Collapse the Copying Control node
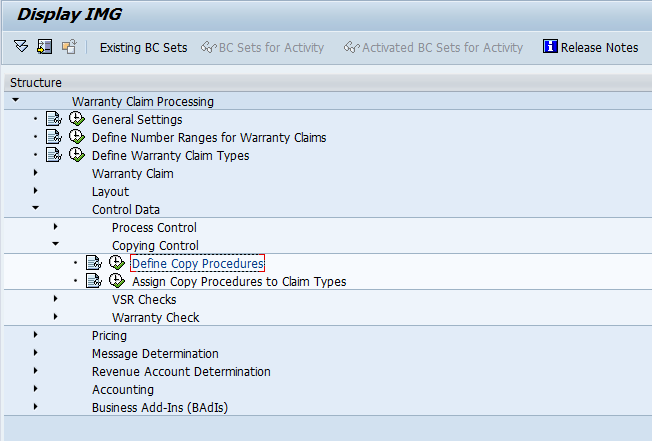The image size is (652, 441). [x=55, y=244]
